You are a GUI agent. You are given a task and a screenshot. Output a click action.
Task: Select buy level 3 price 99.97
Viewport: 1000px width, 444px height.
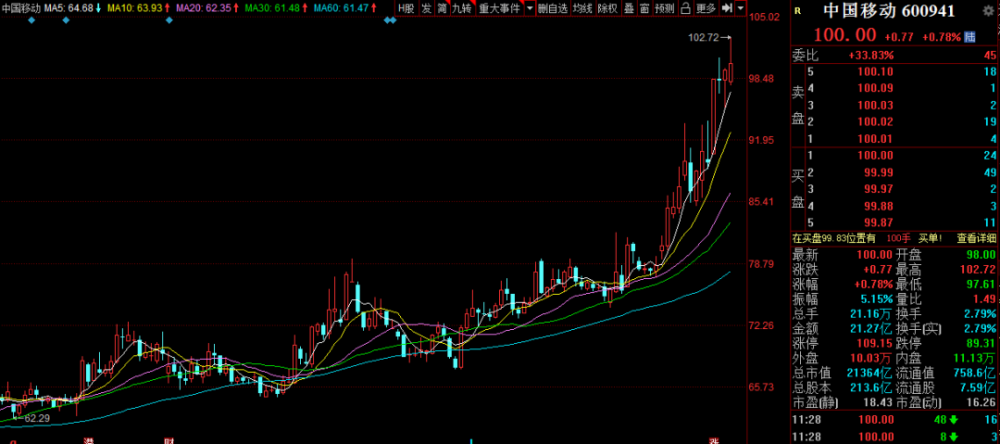[x=877, y=189]
